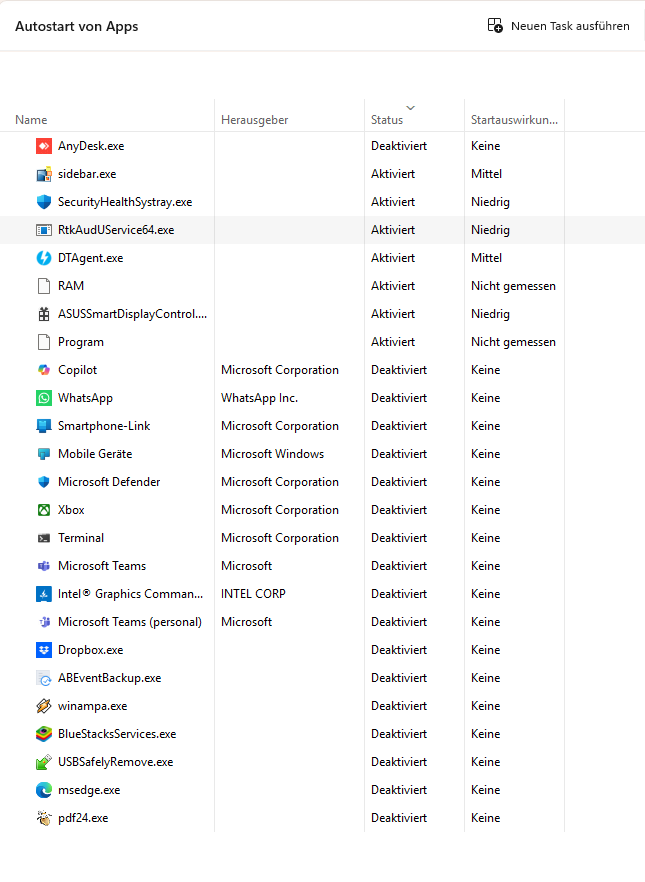Click Nicht gemessen in the RAM row
The height and width of the screenshot is (882, 645).
click(513, 286)
